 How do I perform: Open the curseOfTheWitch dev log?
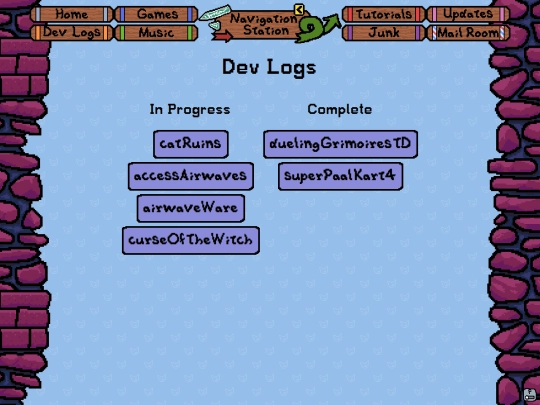[191, 240]
